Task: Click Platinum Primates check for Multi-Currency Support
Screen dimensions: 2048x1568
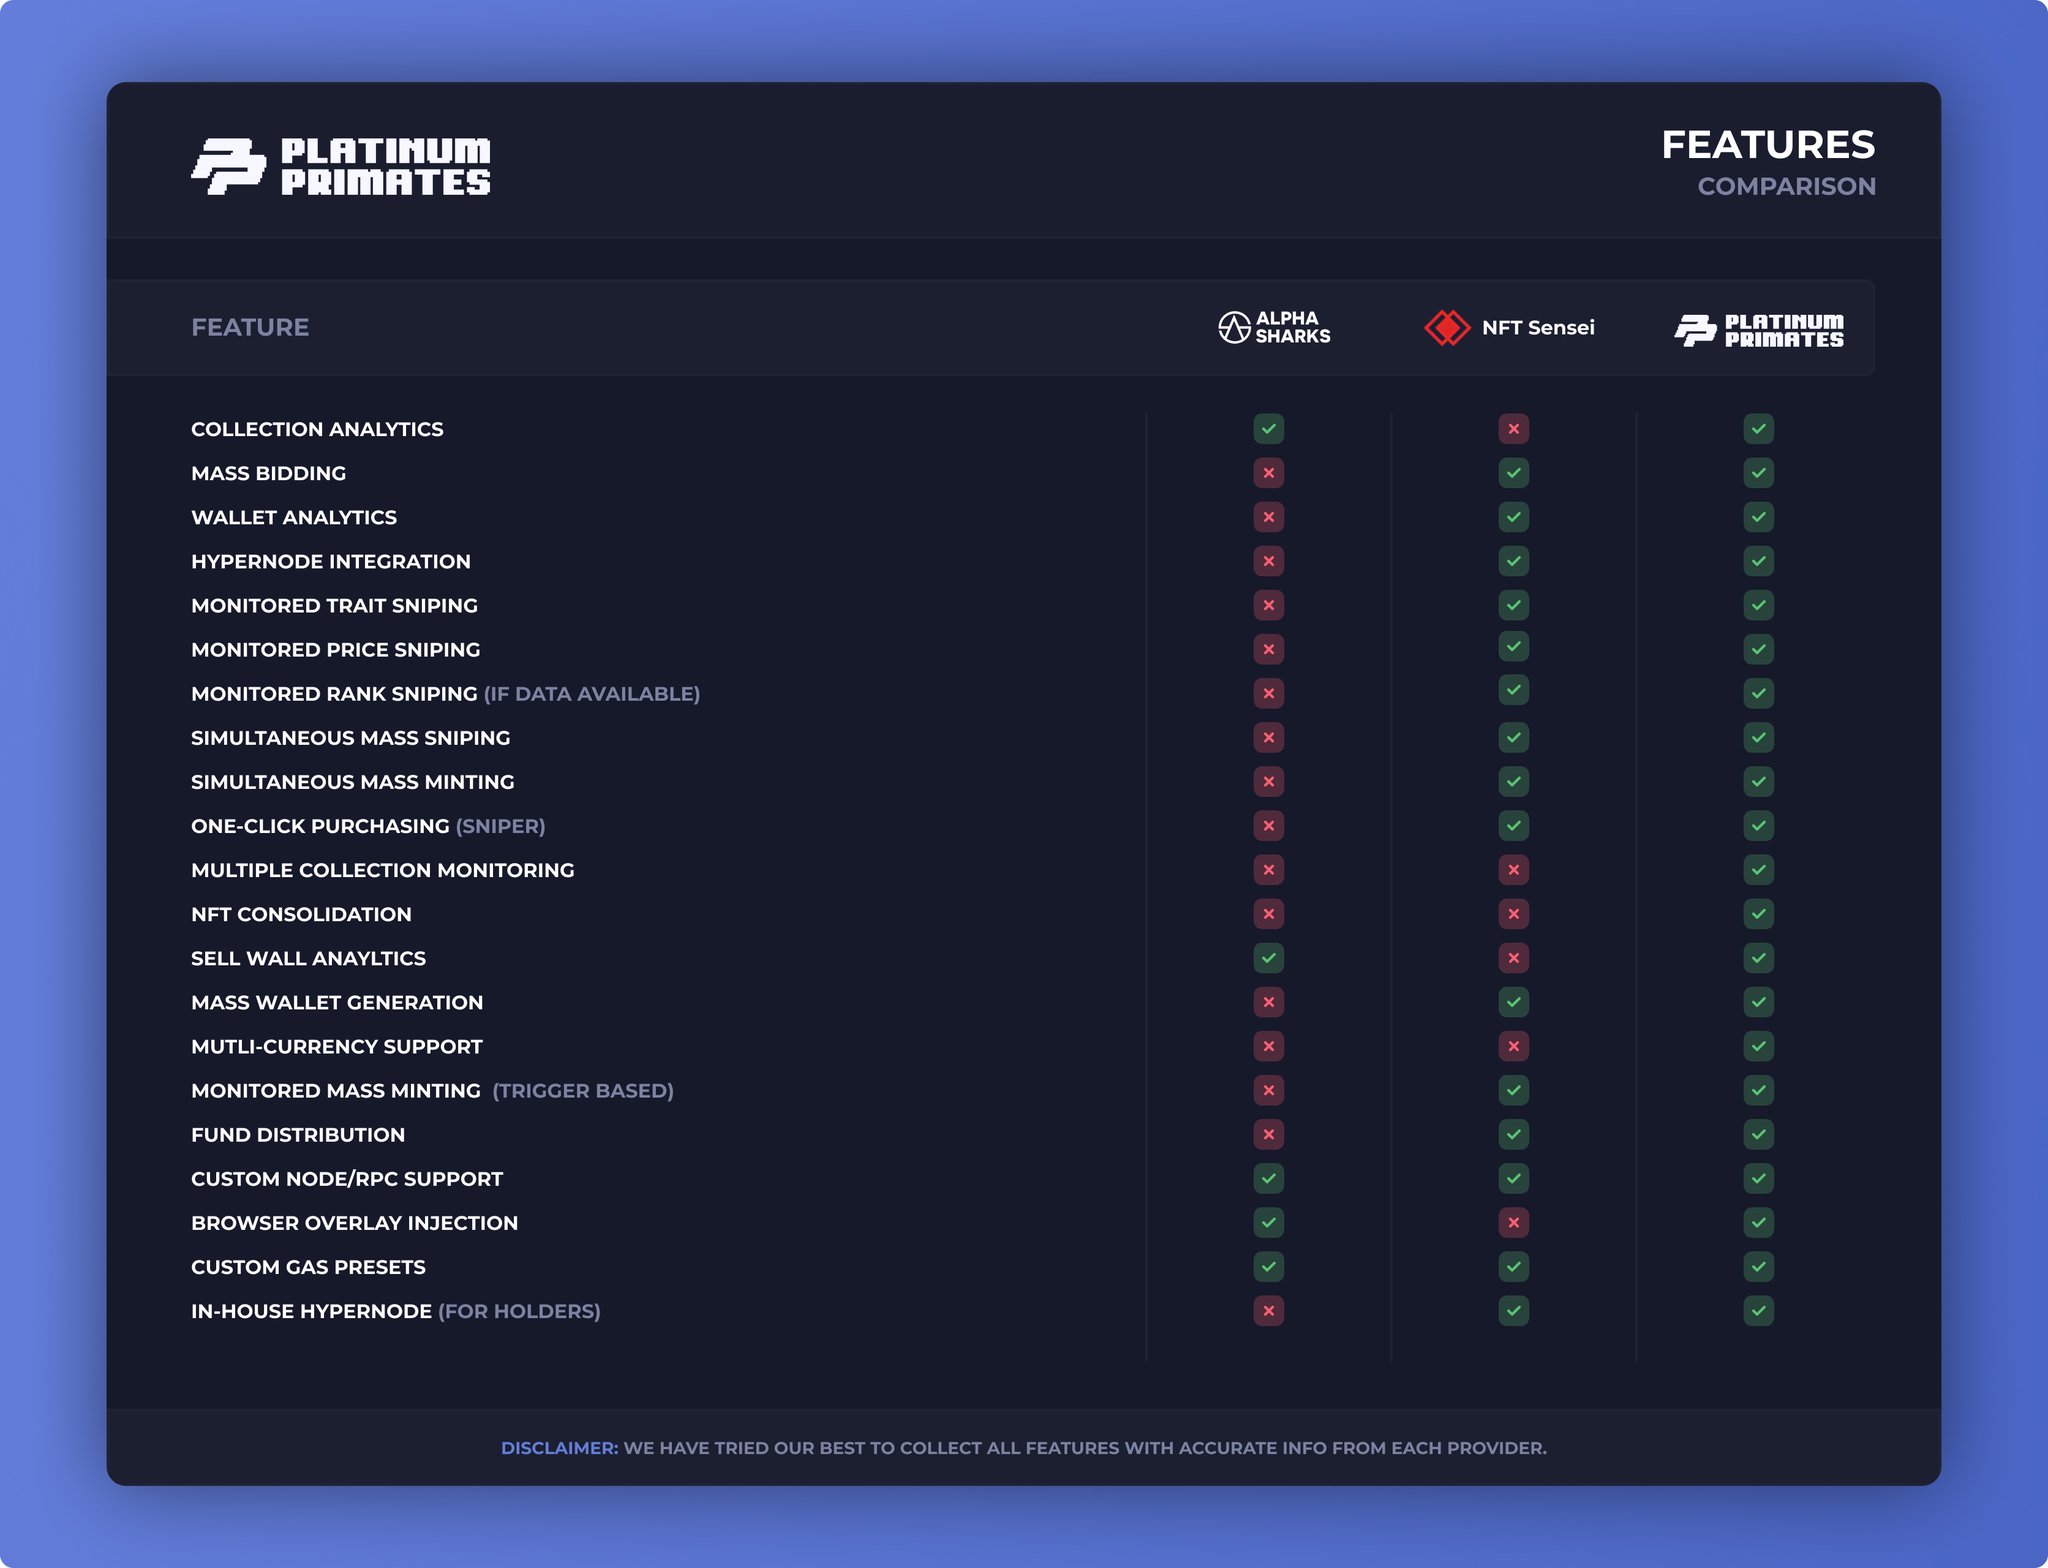Action: [x=1759, y=1046]
